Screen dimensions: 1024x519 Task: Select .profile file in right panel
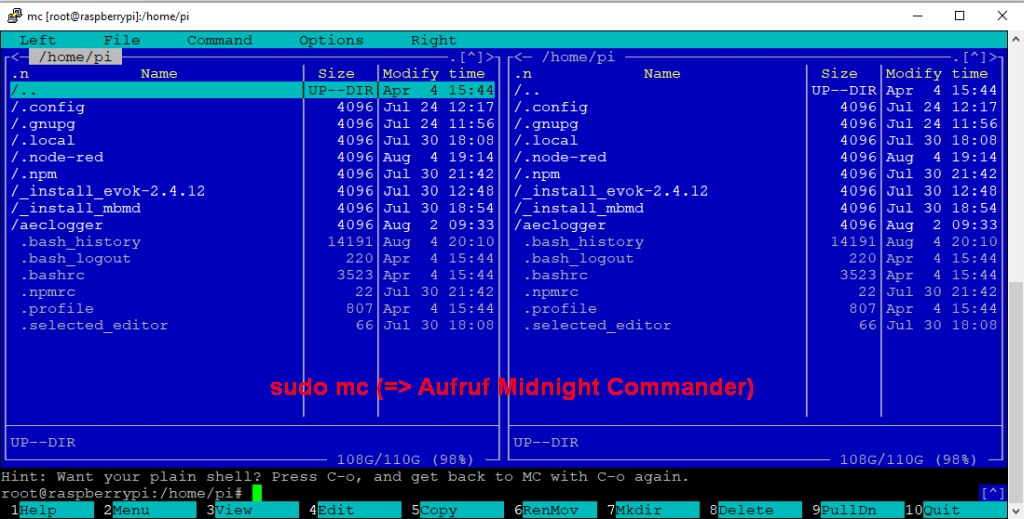[756, 309]
